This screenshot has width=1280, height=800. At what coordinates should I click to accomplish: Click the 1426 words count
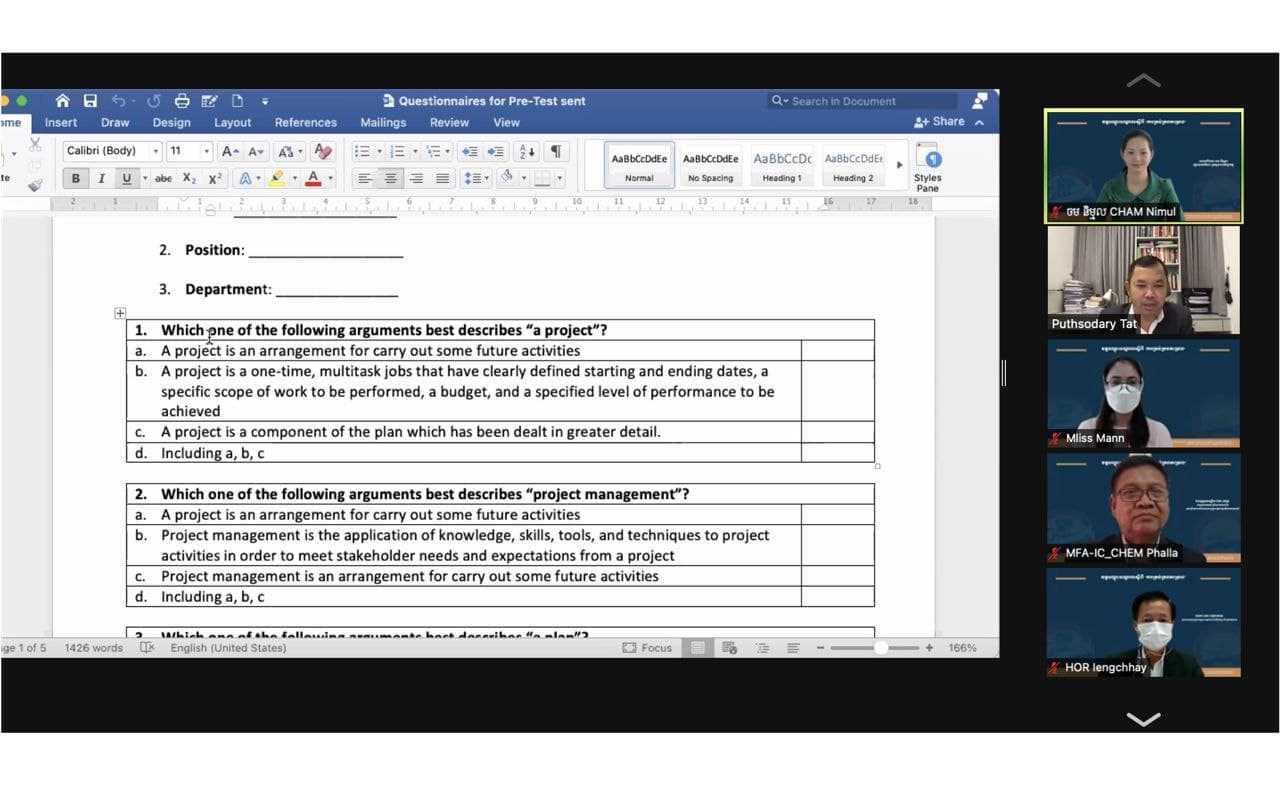94,648
